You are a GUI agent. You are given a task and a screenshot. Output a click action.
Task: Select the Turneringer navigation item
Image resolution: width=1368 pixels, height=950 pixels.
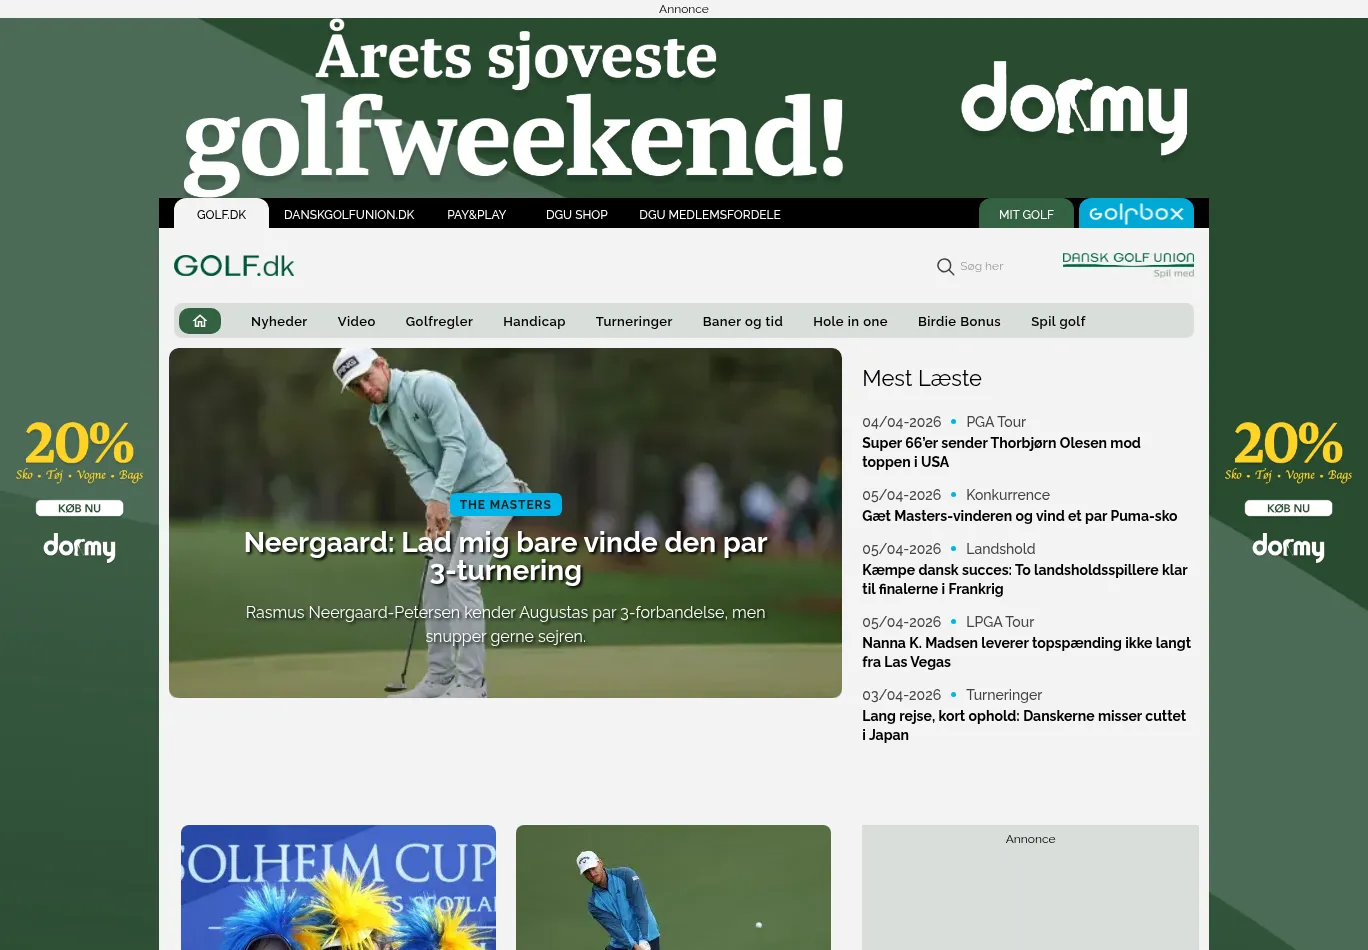(x=634, y=321)
